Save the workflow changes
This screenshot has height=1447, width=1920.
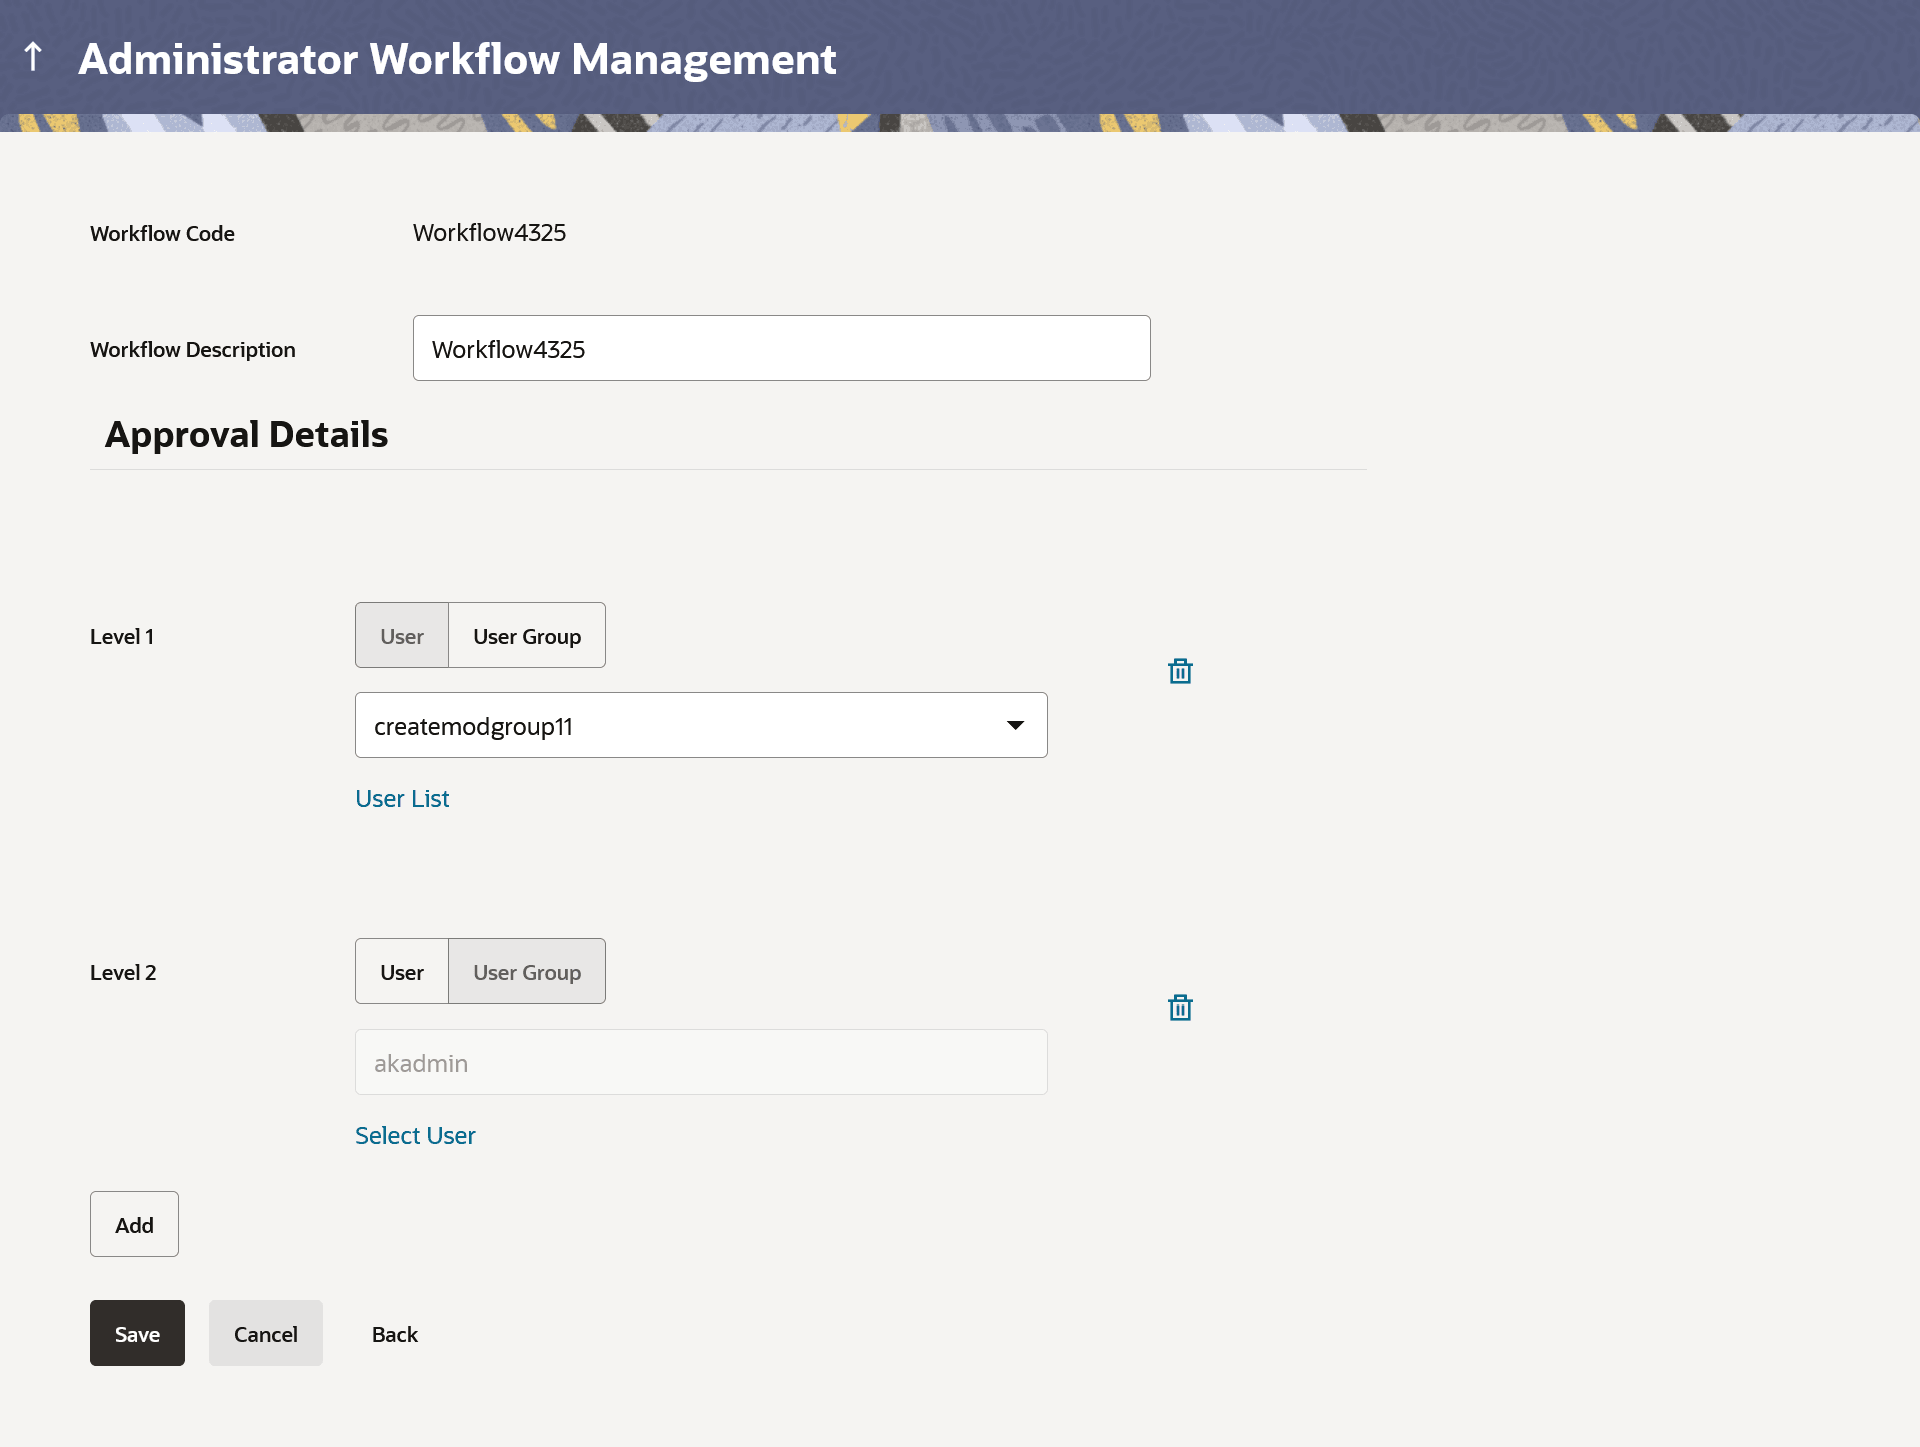click(x=137, y=1334)
